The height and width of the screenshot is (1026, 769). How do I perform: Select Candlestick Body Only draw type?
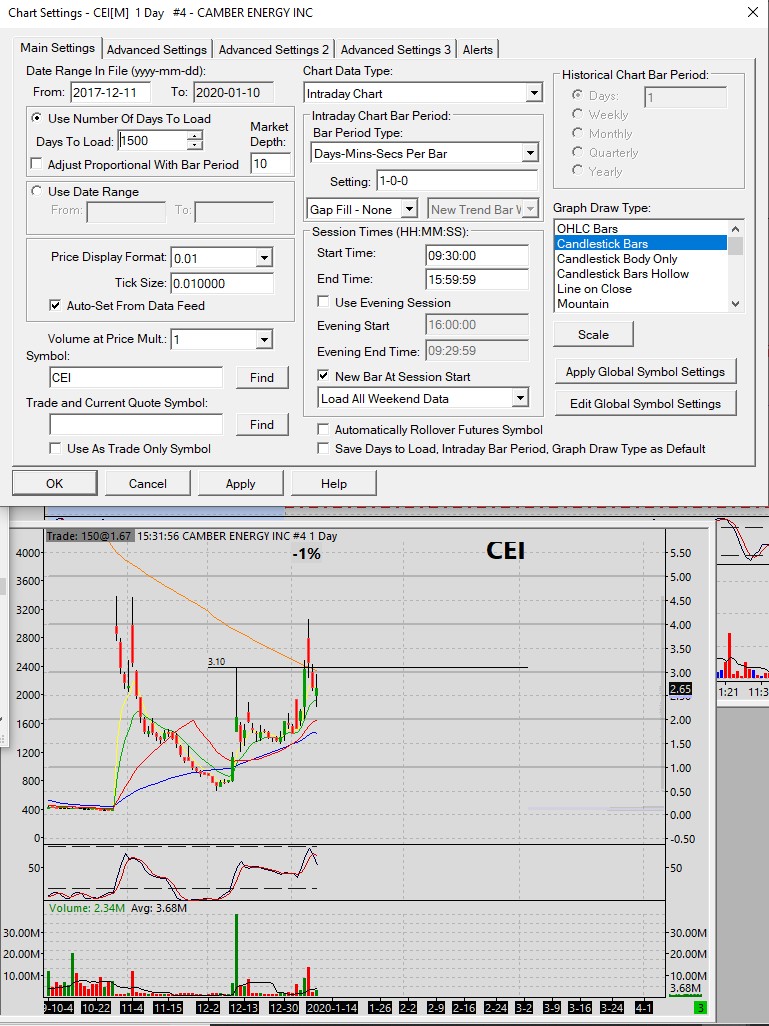(x=641, y=258)
